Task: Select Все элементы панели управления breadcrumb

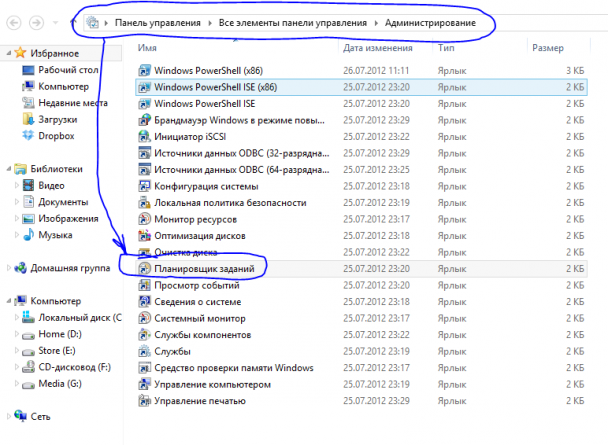Action: click(x=292, y=23)
